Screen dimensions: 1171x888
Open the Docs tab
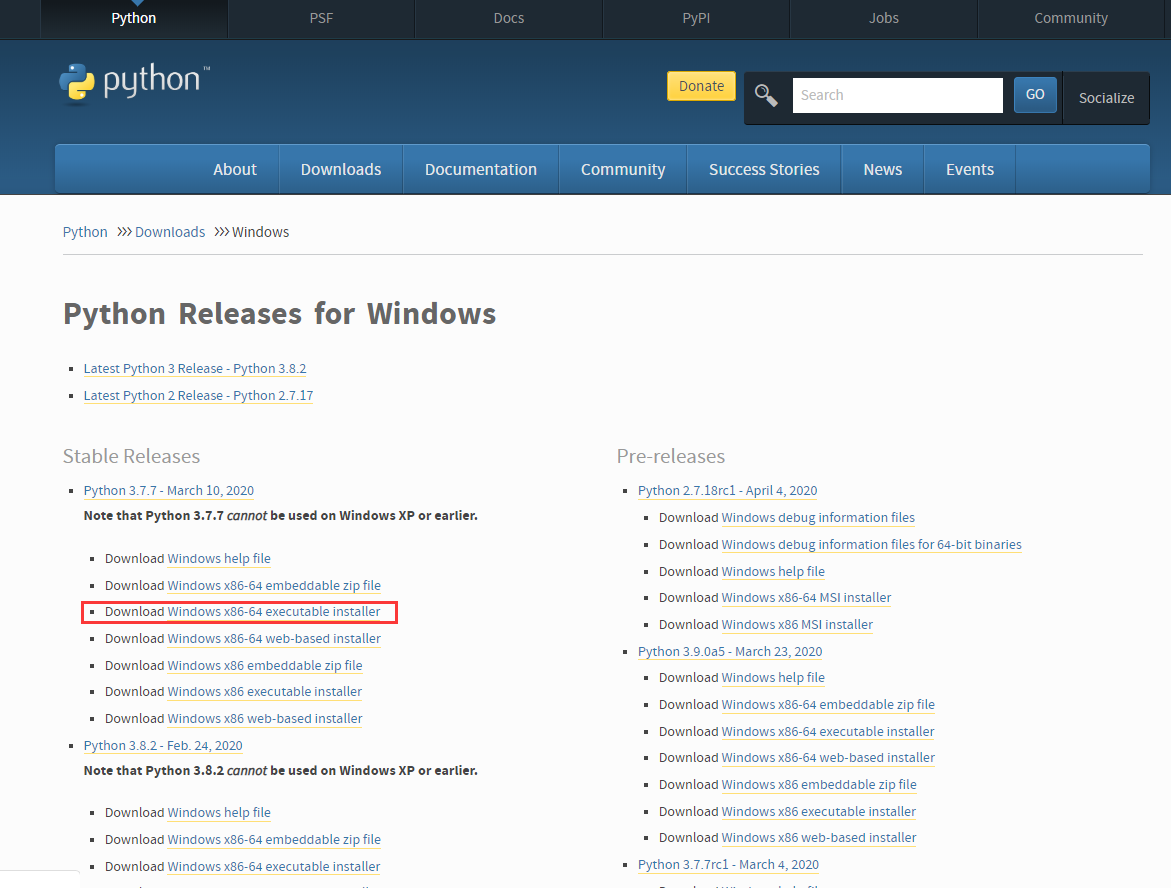[x=509, y=18]
